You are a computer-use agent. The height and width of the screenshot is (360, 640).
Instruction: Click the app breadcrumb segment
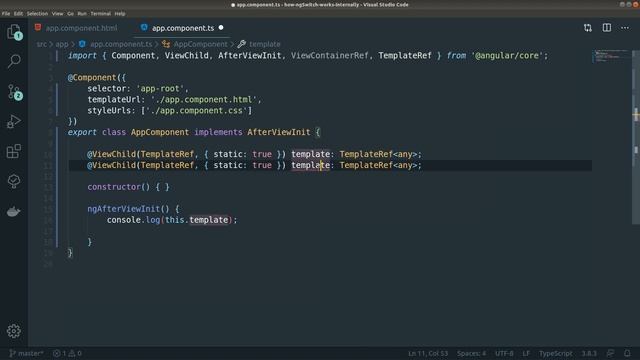tap(62, 44)
